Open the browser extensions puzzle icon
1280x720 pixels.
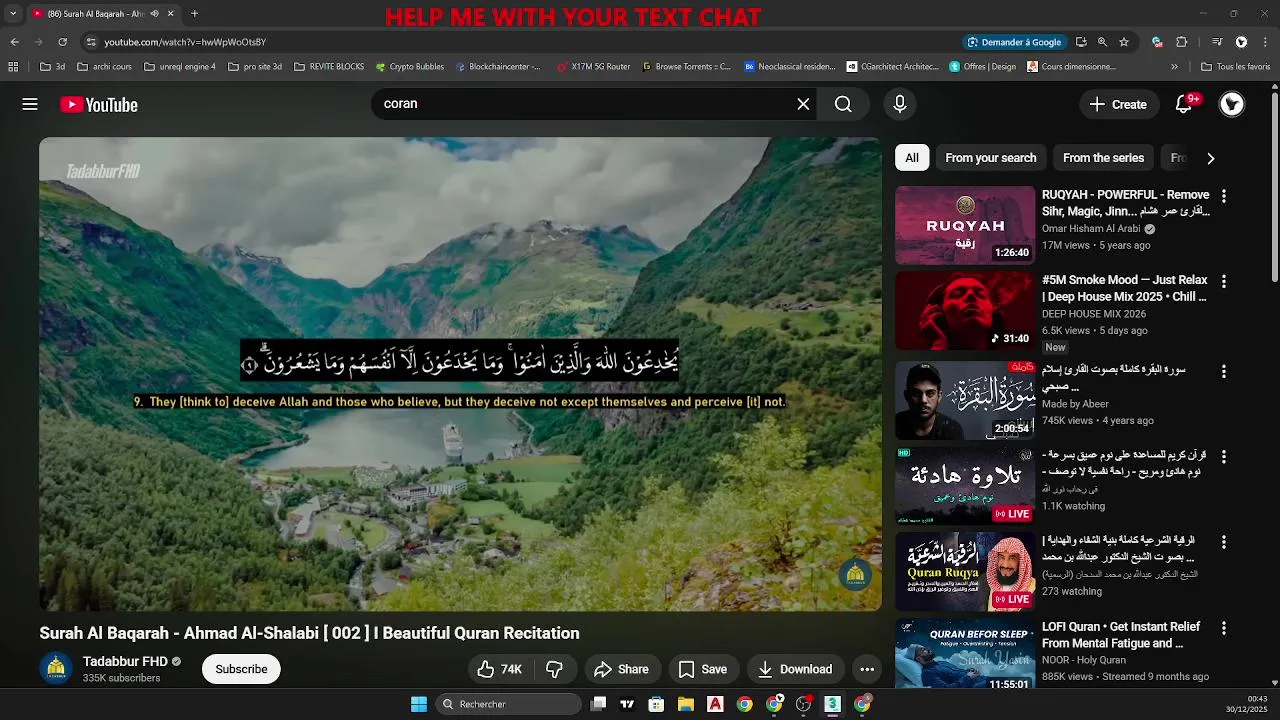coord(1181,42)
